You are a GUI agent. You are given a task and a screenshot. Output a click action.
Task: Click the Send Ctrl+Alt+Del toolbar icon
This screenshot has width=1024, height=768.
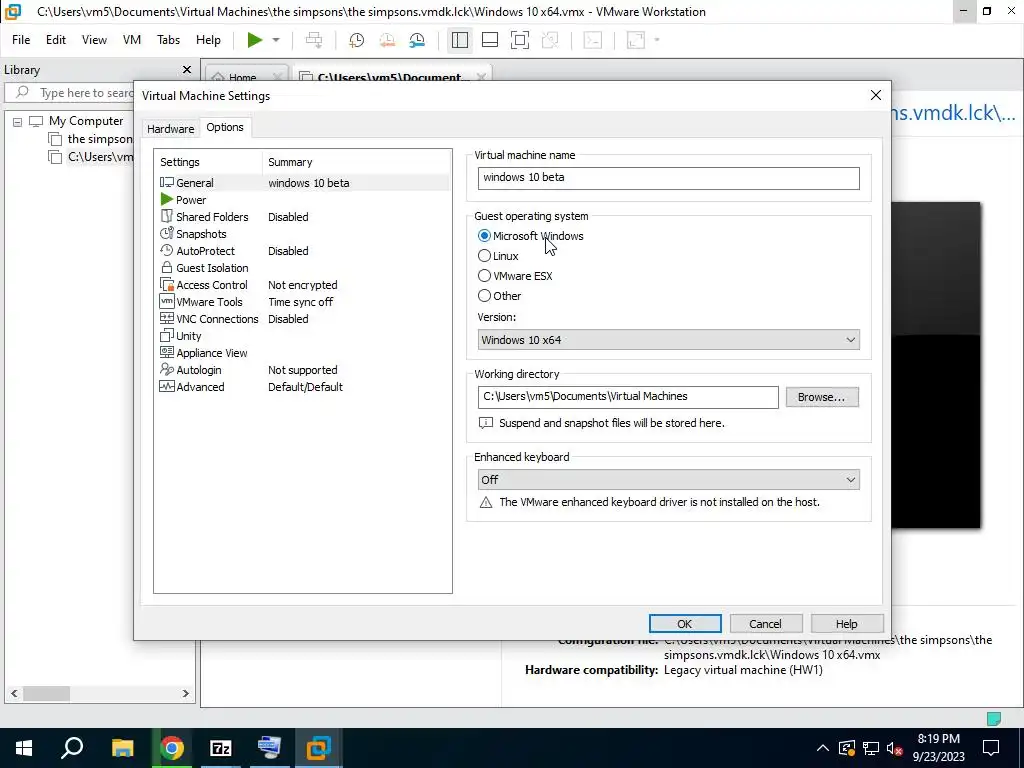point(314,40)
